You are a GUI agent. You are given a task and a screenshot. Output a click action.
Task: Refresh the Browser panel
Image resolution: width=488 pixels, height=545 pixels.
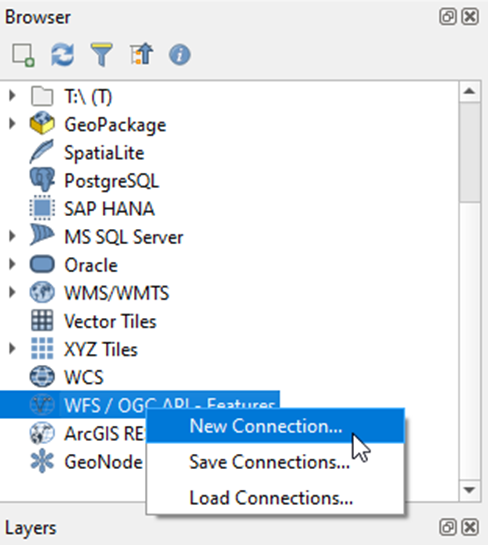point(63,55)
